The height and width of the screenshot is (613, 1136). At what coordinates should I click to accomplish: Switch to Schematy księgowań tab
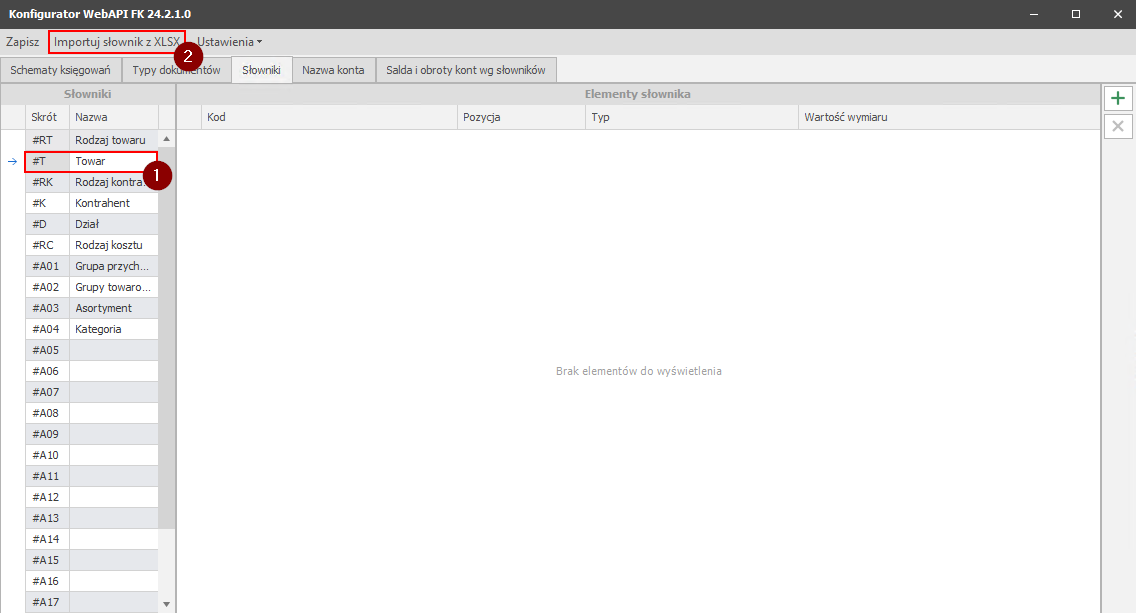(x=60, y=70)
